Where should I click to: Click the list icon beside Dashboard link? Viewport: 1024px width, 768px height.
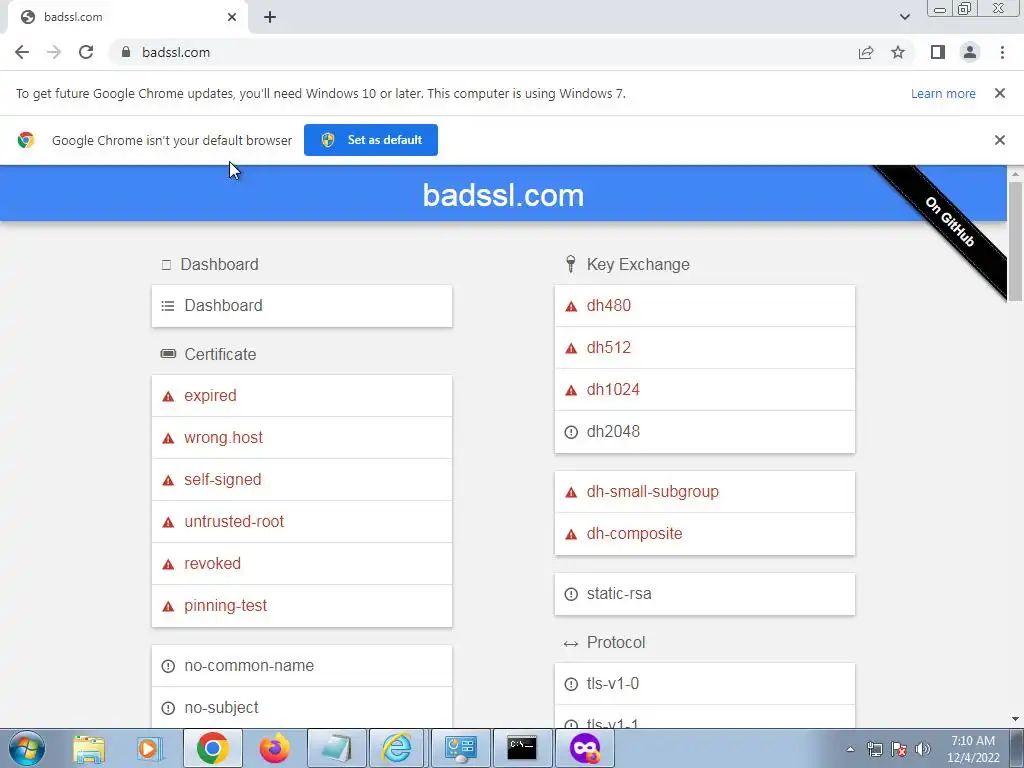[x=168, y=306]
